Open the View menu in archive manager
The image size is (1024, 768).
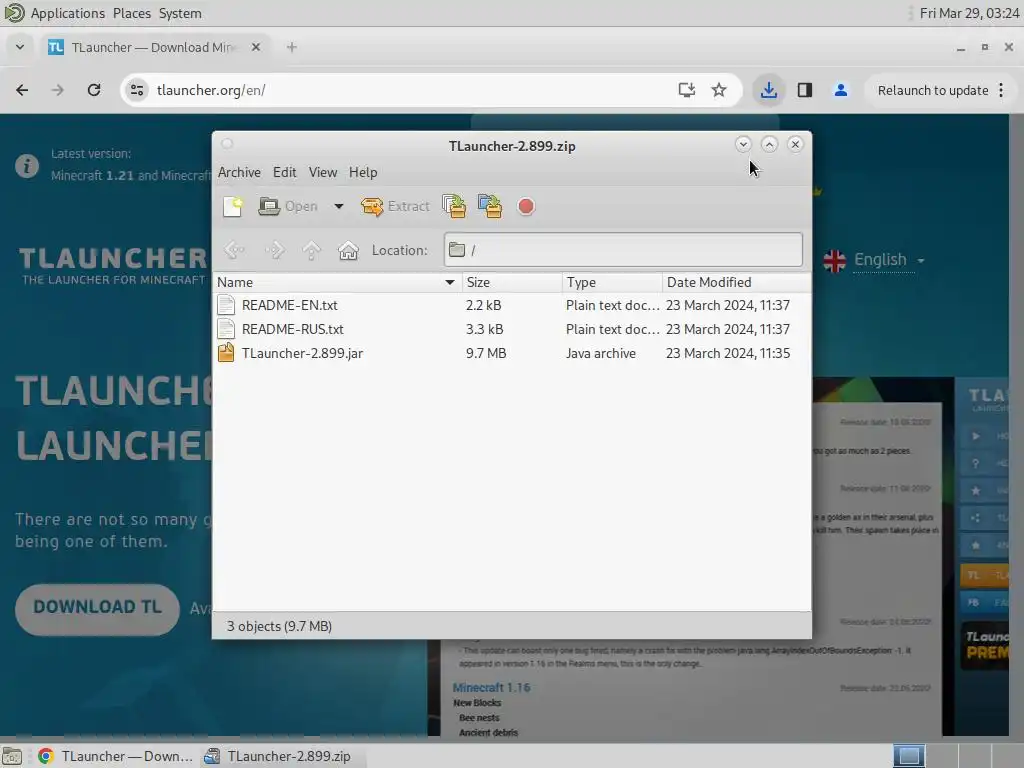click(x=323, y=172)
